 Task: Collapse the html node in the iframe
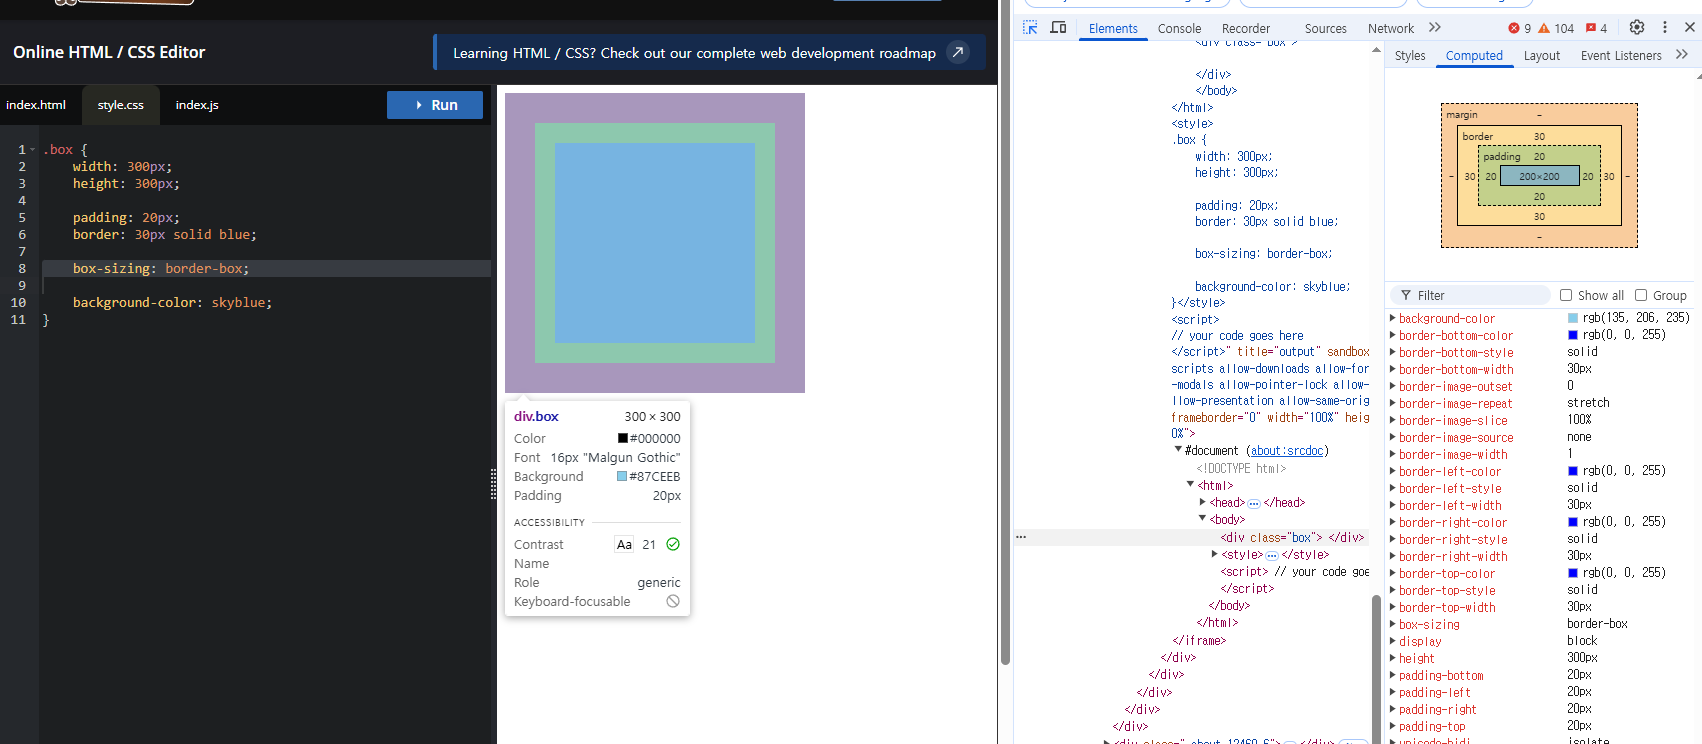(x=1190, y=485)
